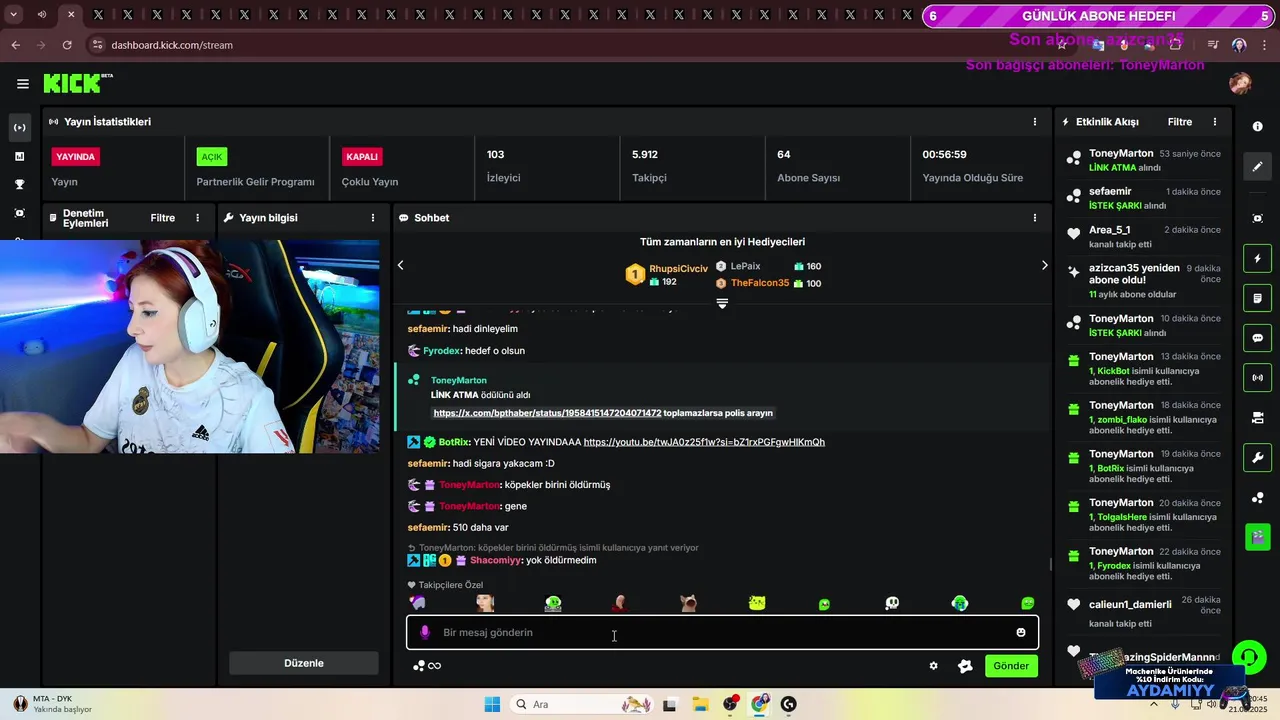Click the Windows taskbar search box 'Ara'
The image size is (1280, 720).
pyautogui.click(x=583, y=704)
